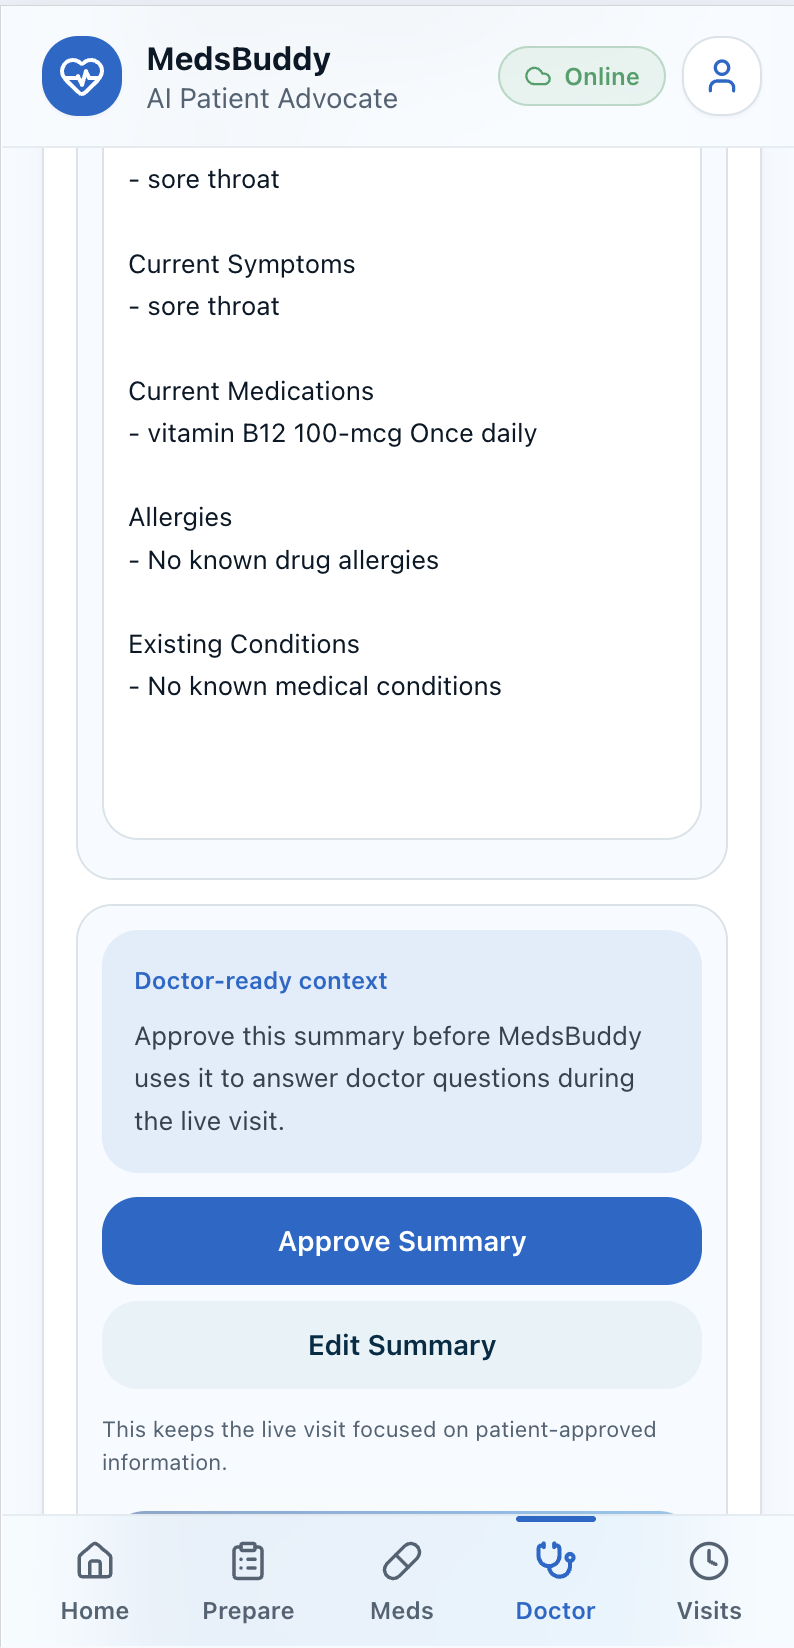794x1648 pixels.
Task: Select the Doctor stethoscope icon
Action: tap(555, 1560)
